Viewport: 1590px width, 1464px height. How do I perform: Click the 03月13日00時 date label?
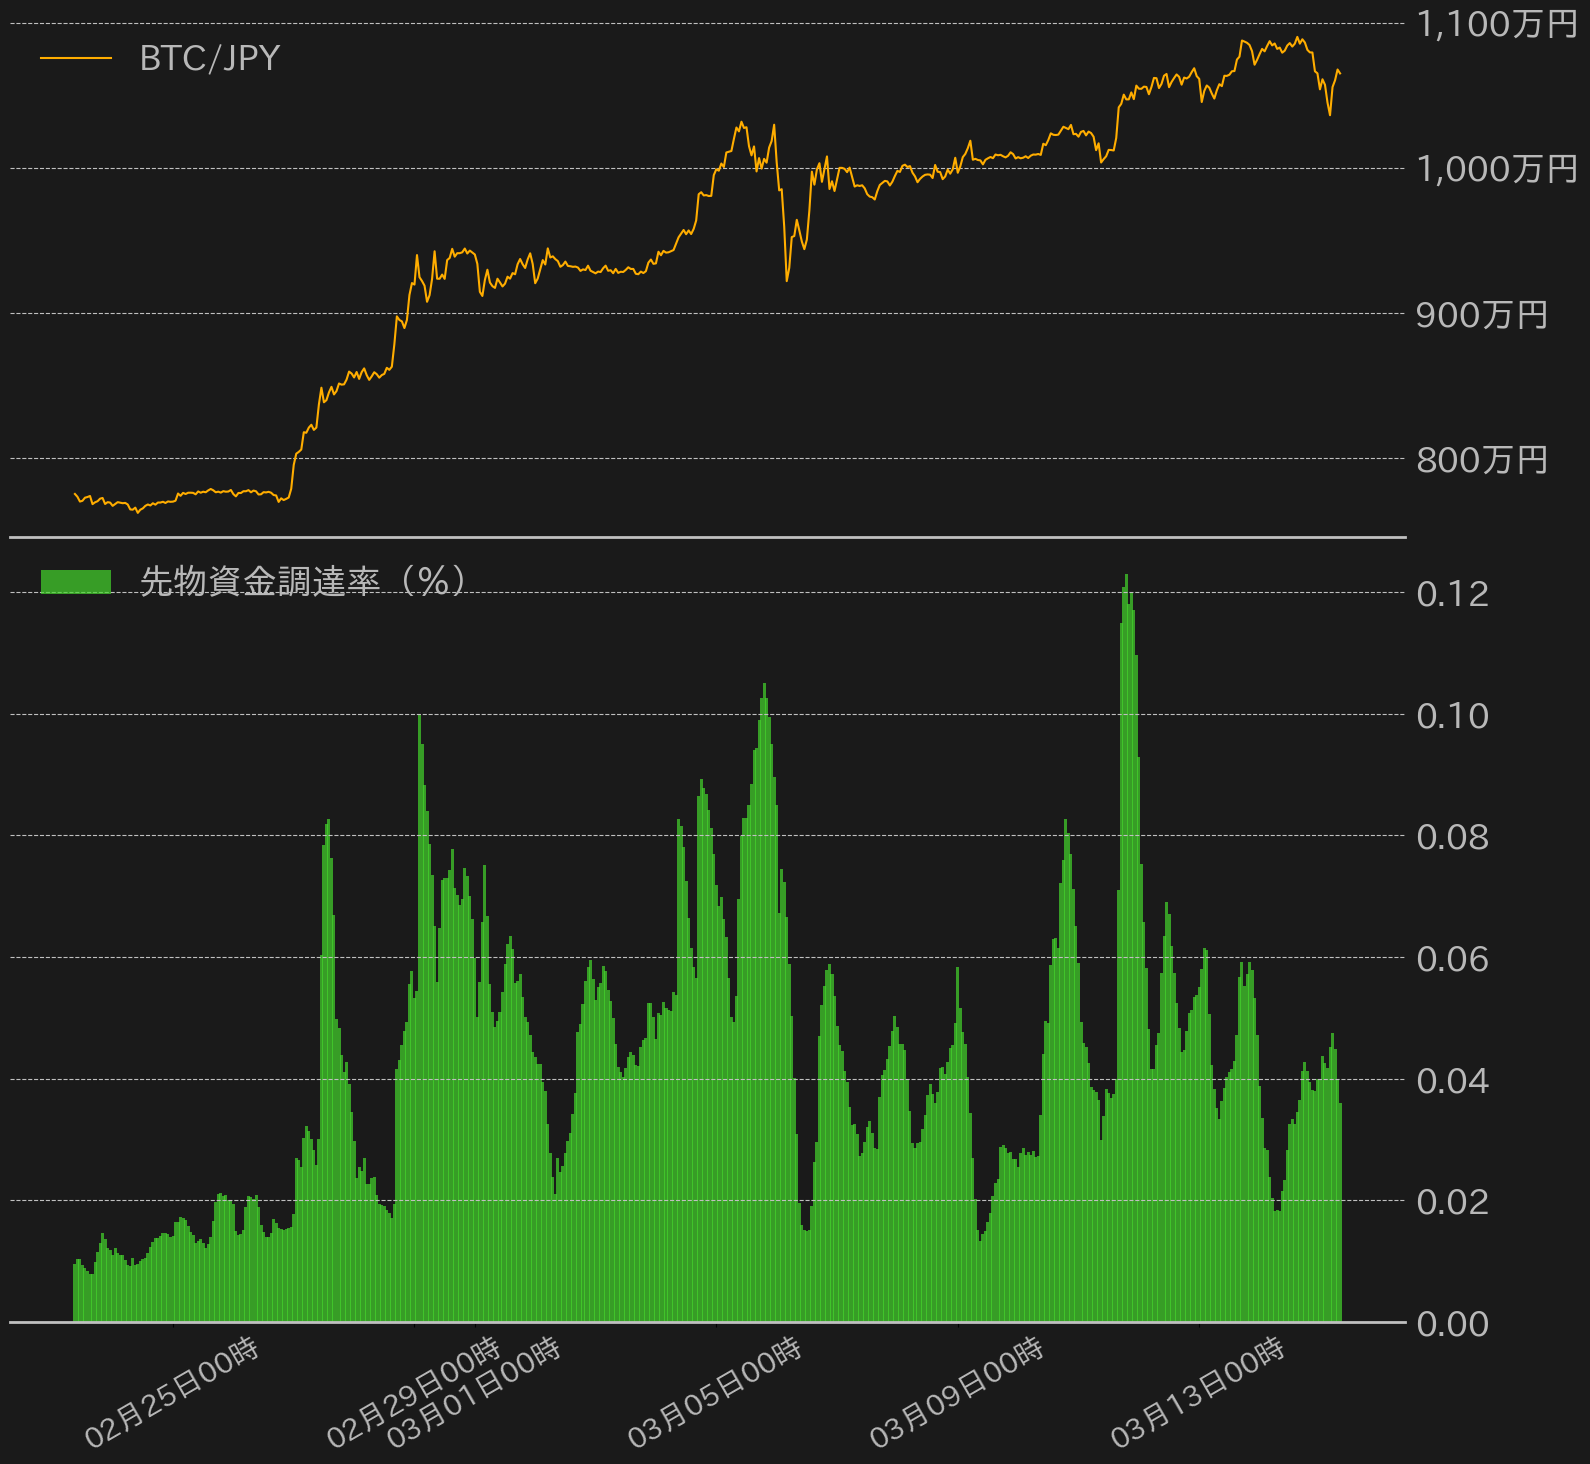pyautogui.click(x=1198, y=1392)
